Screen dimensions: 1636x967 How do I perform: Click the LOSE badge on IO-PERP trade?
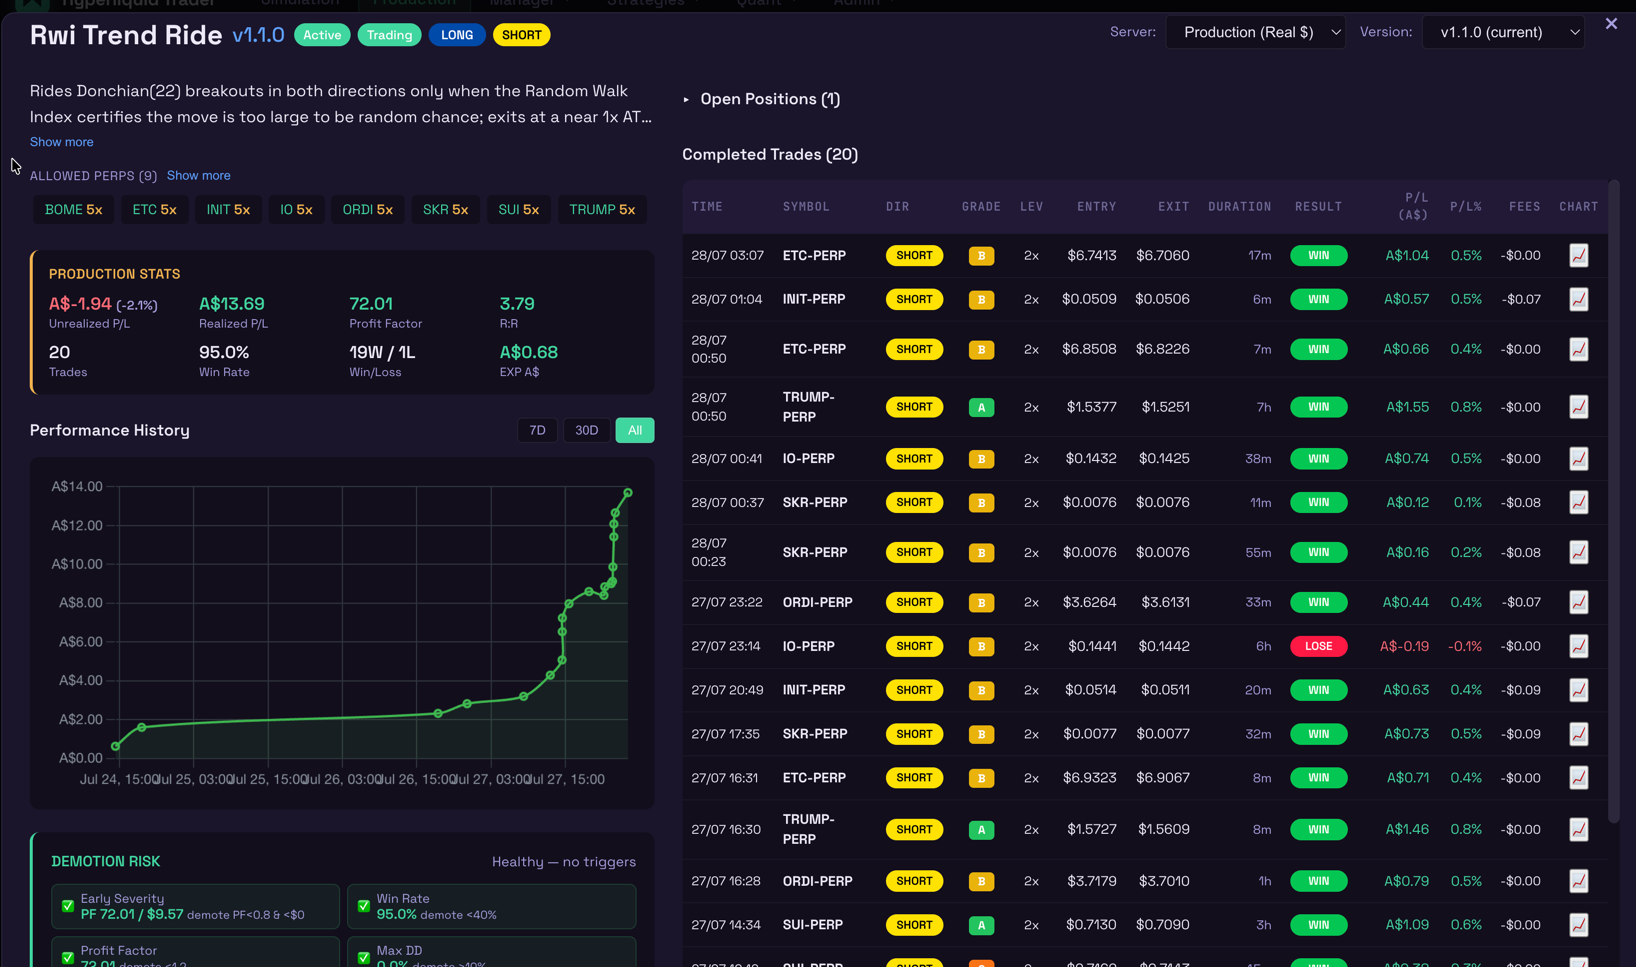(1318, 646)
